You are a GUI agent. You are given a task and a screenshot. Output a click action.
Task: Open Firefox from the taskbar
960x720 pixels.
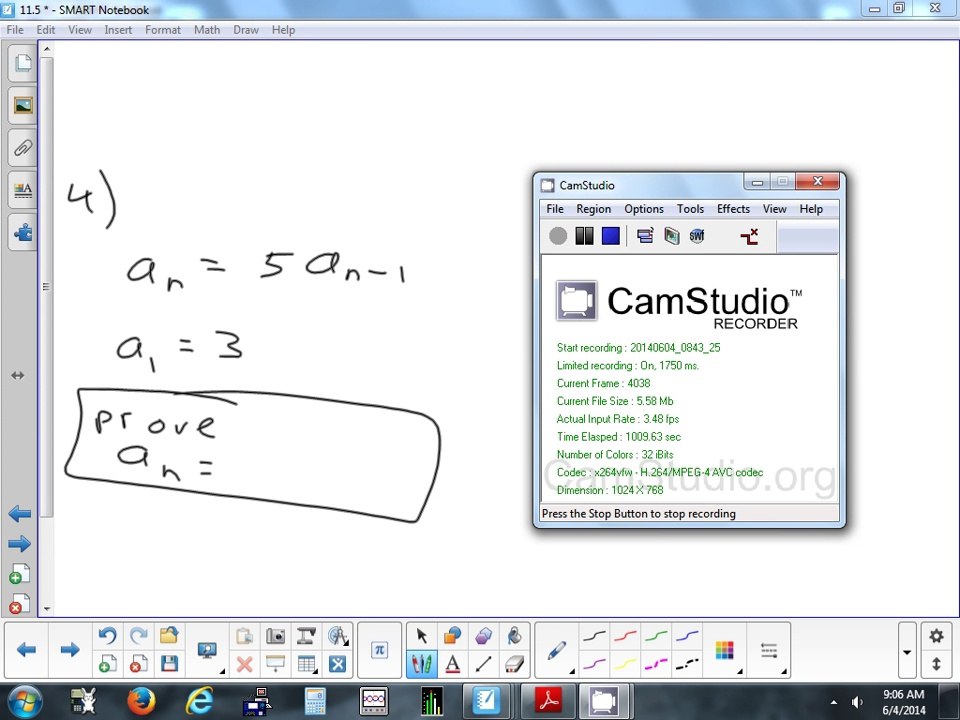click(x=141, y=701)
